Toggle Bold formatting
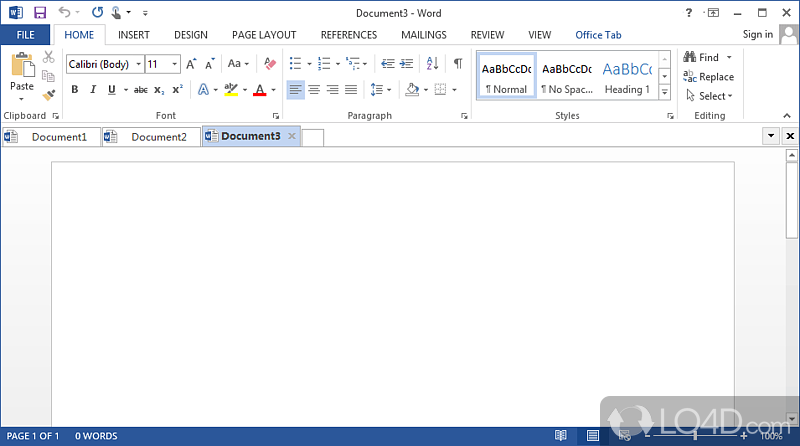Image resolution: width=800 pixels, height=446 pixels. [x=75, y=90]
